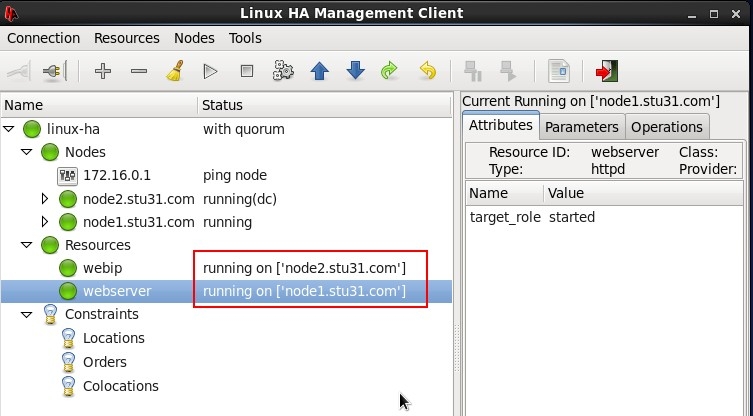This screenshot has width=753, height=416.
Task: Click the 'with quorum' status text
Action: coord(243,129)
